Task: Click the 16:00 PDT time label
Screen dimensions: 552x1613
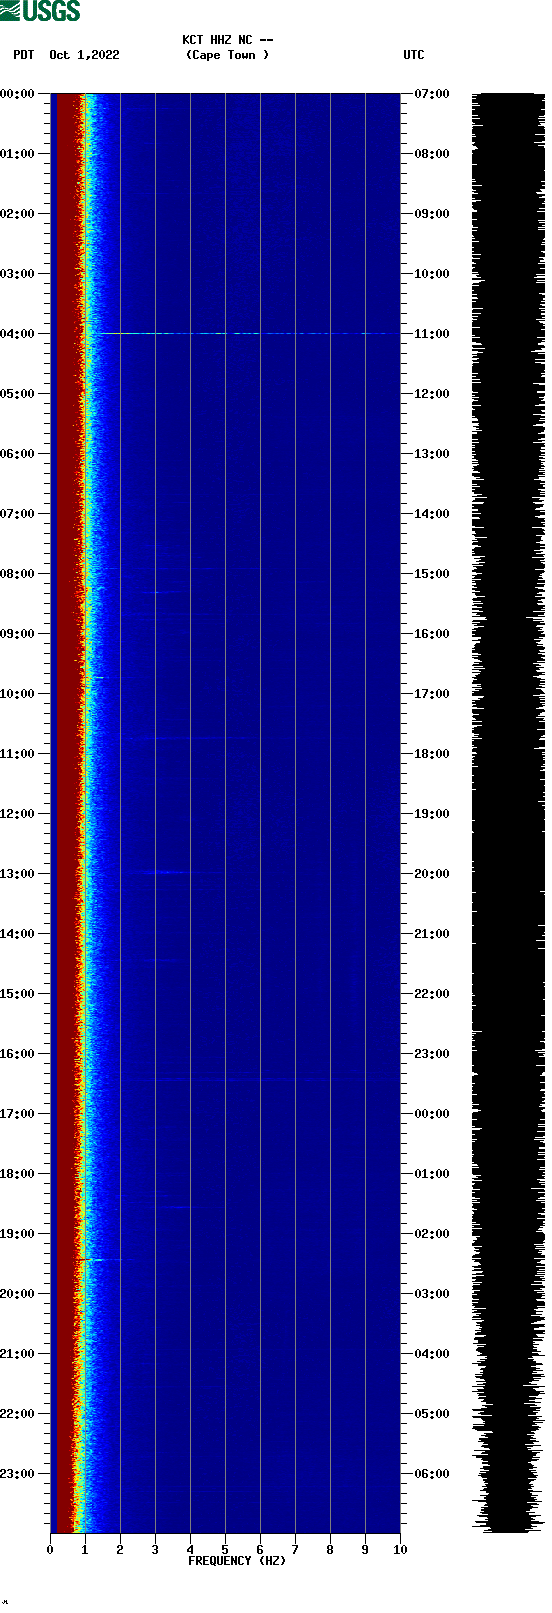Action: (17, 1054)
